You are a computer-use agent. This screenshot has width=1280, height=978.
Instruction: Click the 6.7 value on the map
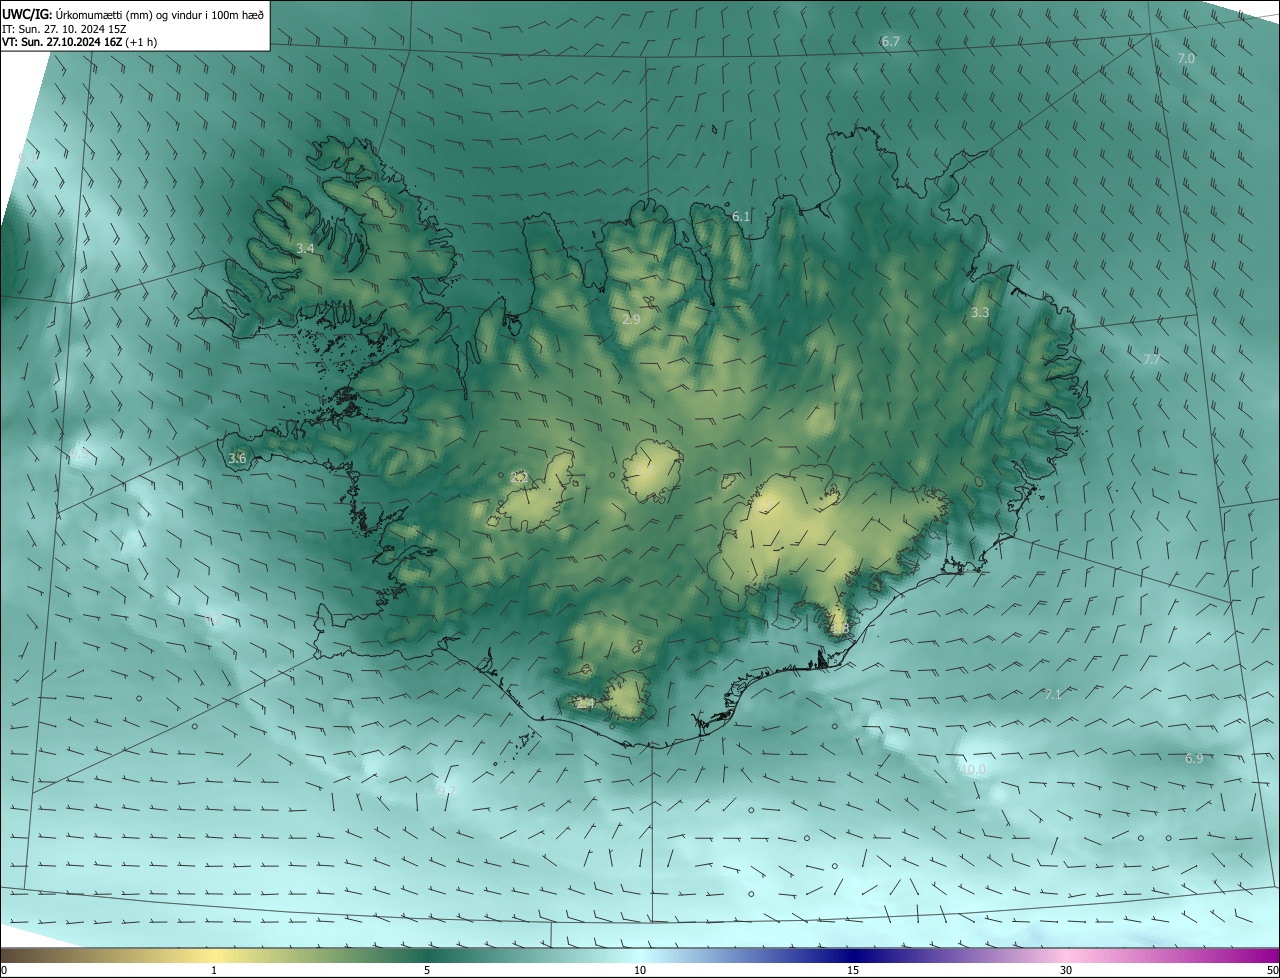coord(891,41)
